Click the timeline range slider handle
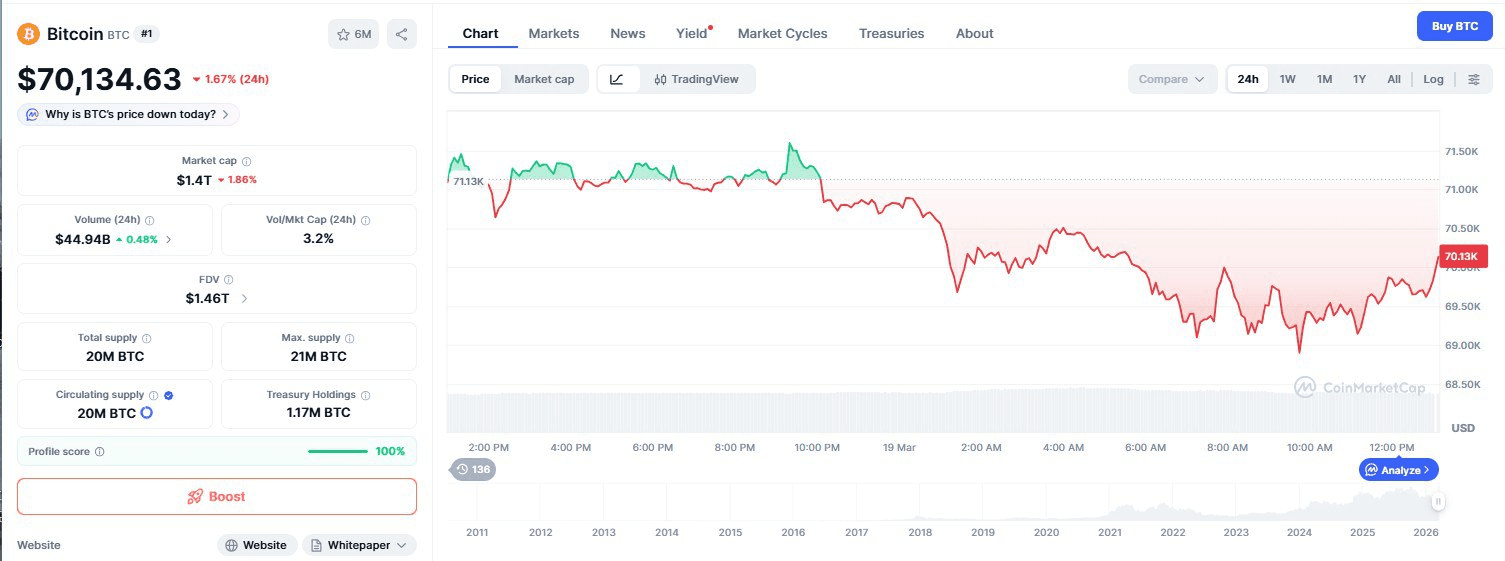 pos(1437,502)
